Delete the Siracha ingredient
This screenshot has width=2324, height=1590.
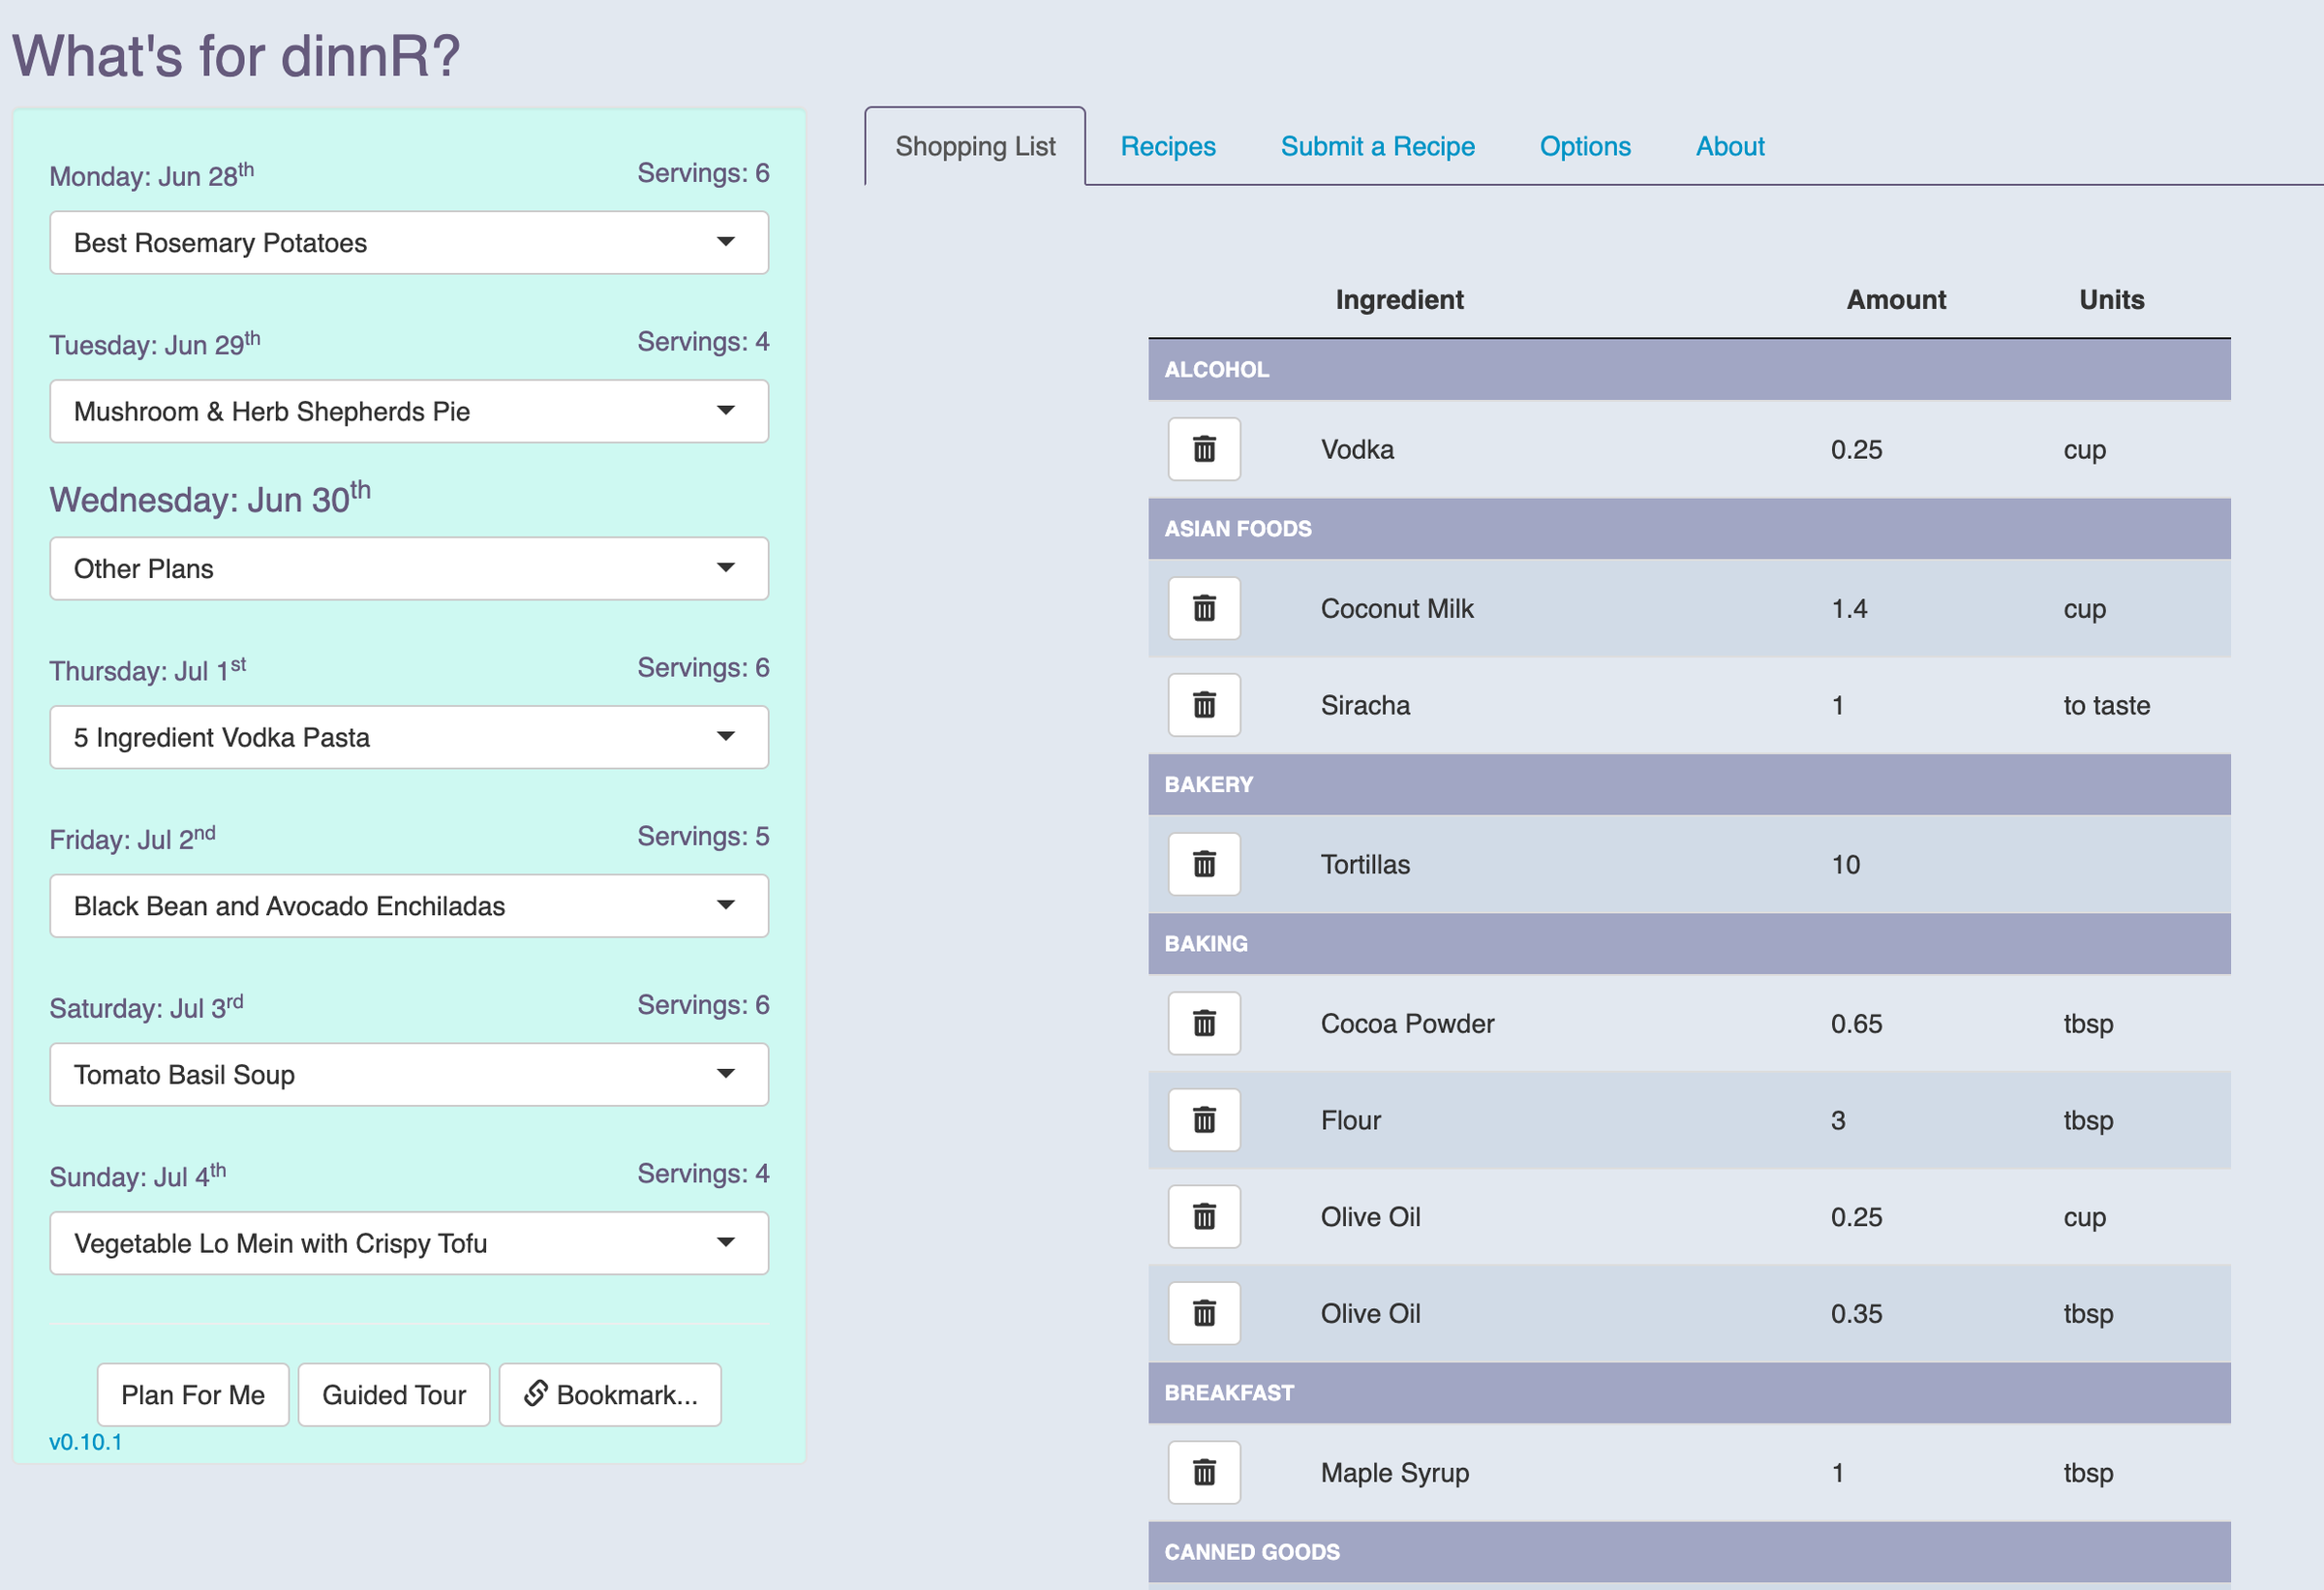click(1204, 705)
